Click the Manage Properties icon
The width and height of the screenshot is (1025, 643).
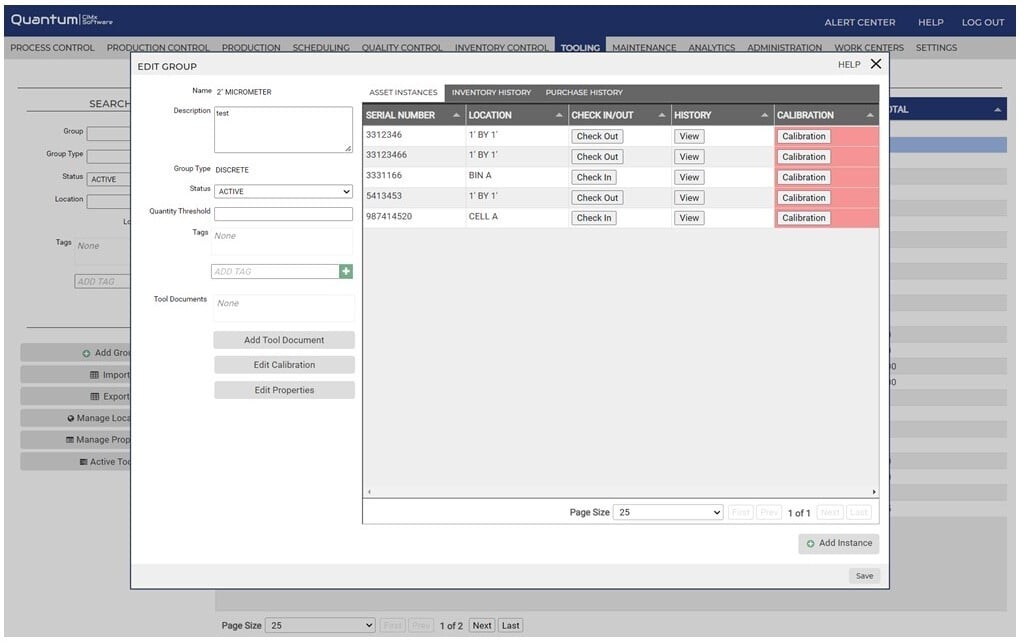(x=69, y=439)
